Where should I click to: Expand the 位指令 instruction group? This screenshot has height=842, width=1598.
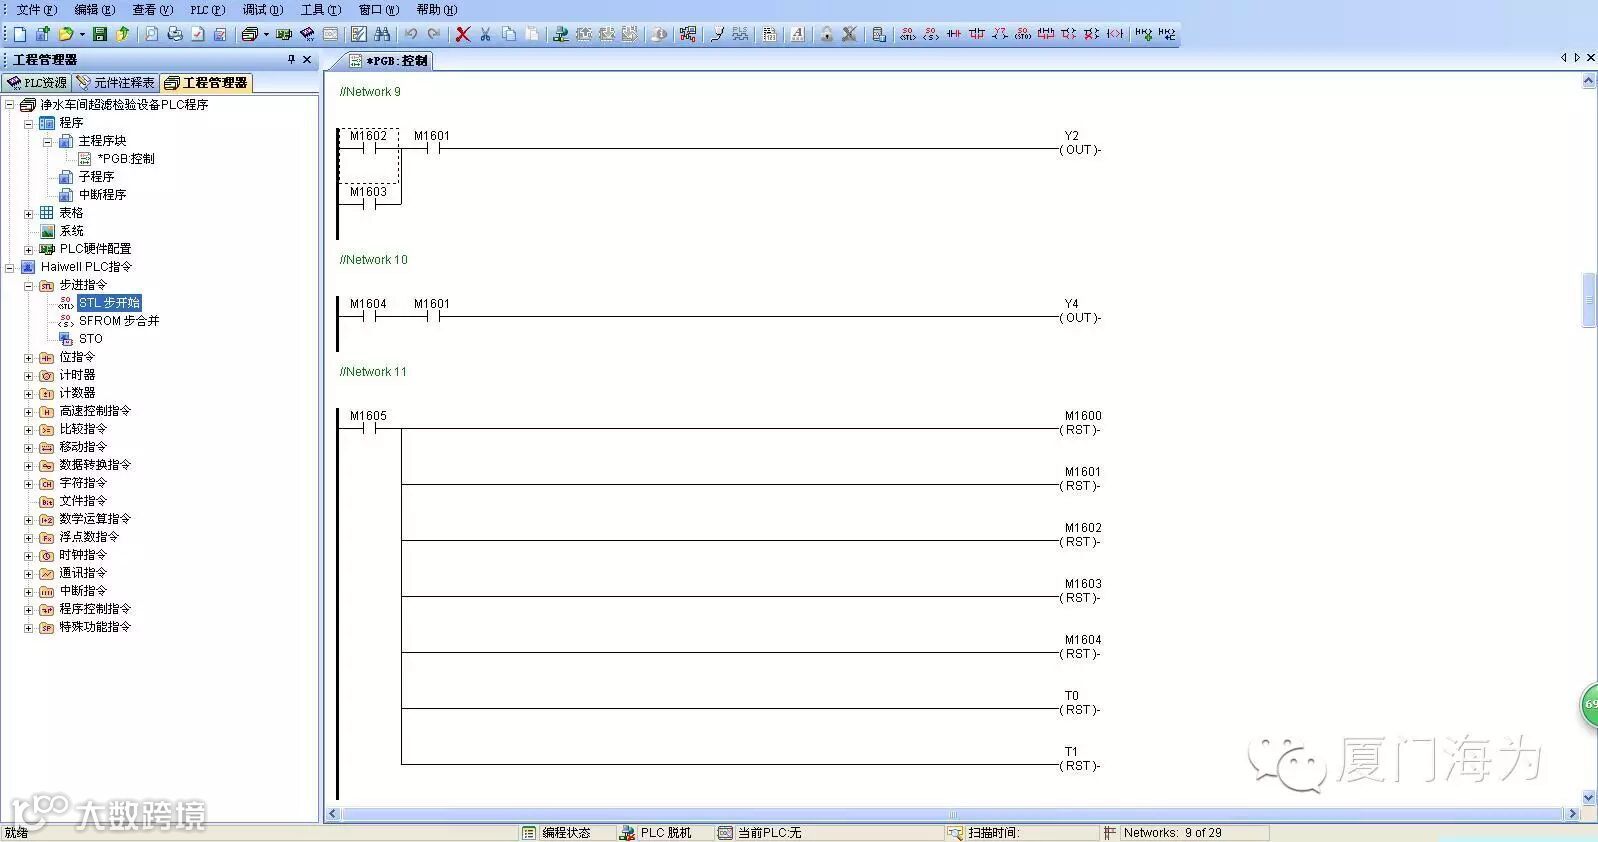tap(29, 357)
